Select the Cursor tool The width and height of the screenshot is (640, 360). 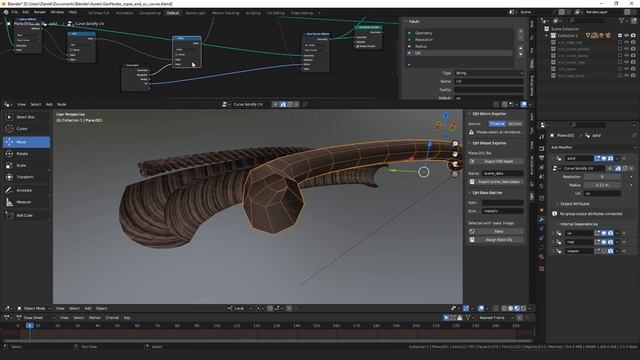pos(27,129)
